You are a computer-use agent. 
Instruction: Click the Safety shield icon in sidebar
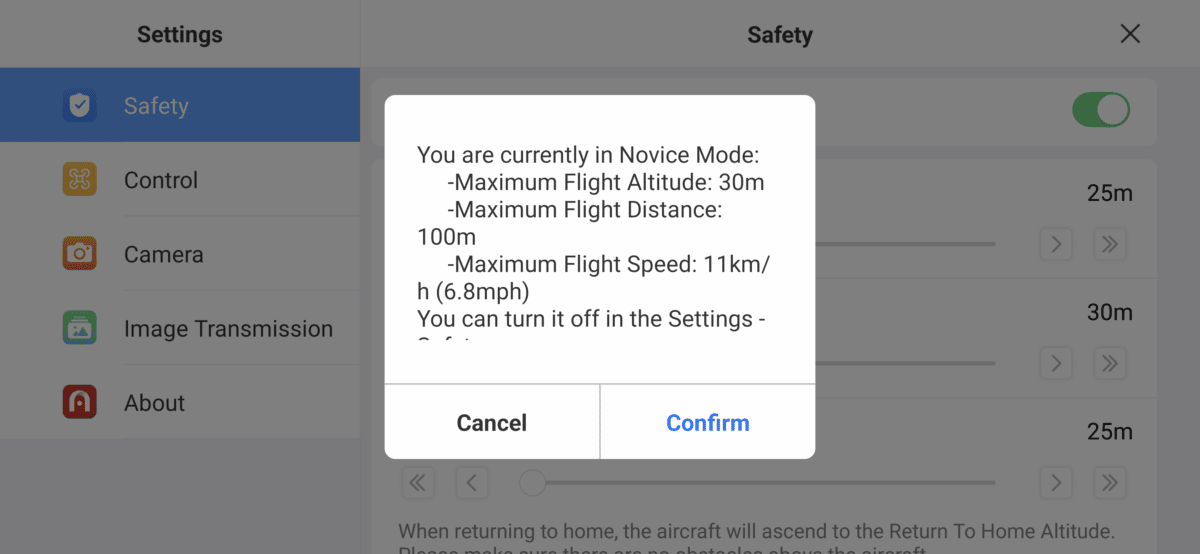(80, 106)
